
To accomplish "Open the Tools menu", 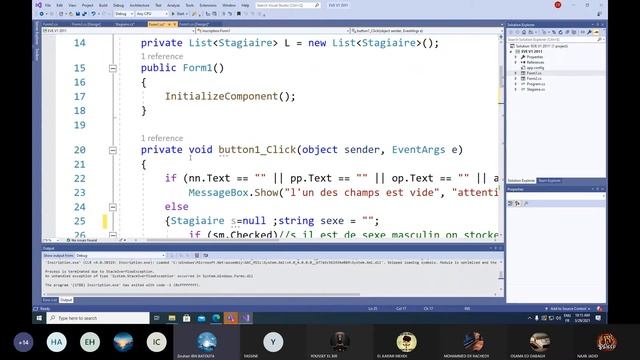I will tap(189, 5).
